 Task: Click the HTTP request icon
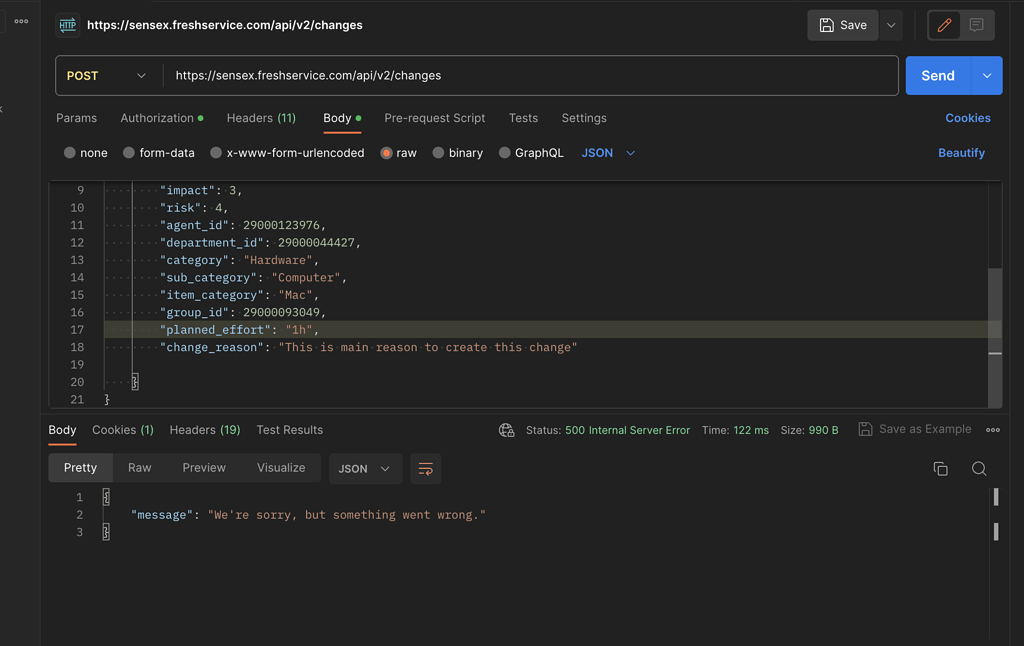(x=68, y=25)
